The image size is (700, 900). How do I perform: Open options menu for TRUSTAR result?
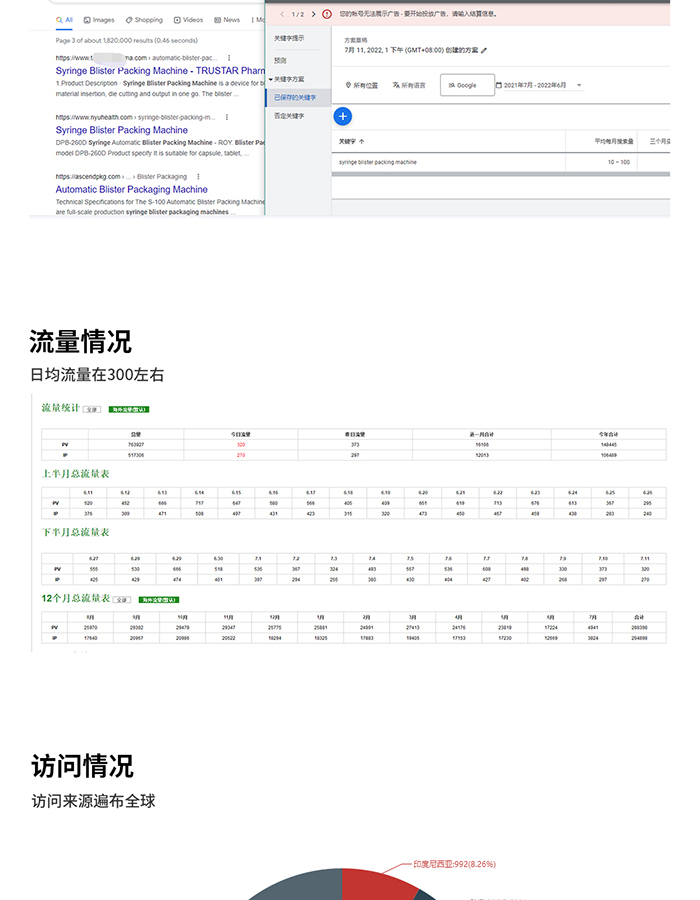click(229, 58)
